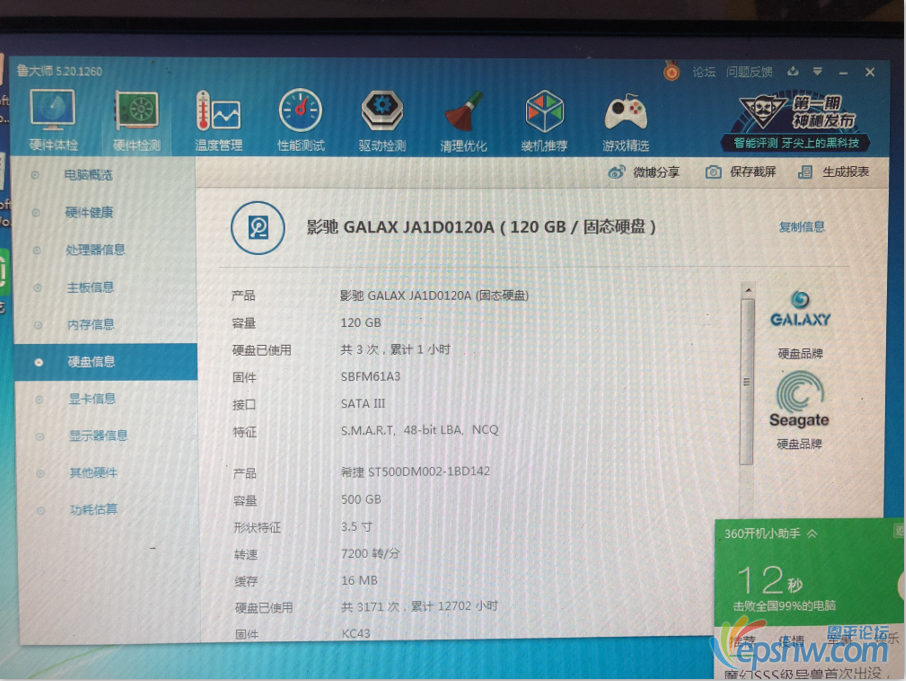Click 生成报表 generate report
906x681 pixels.
tap(833, 172)
